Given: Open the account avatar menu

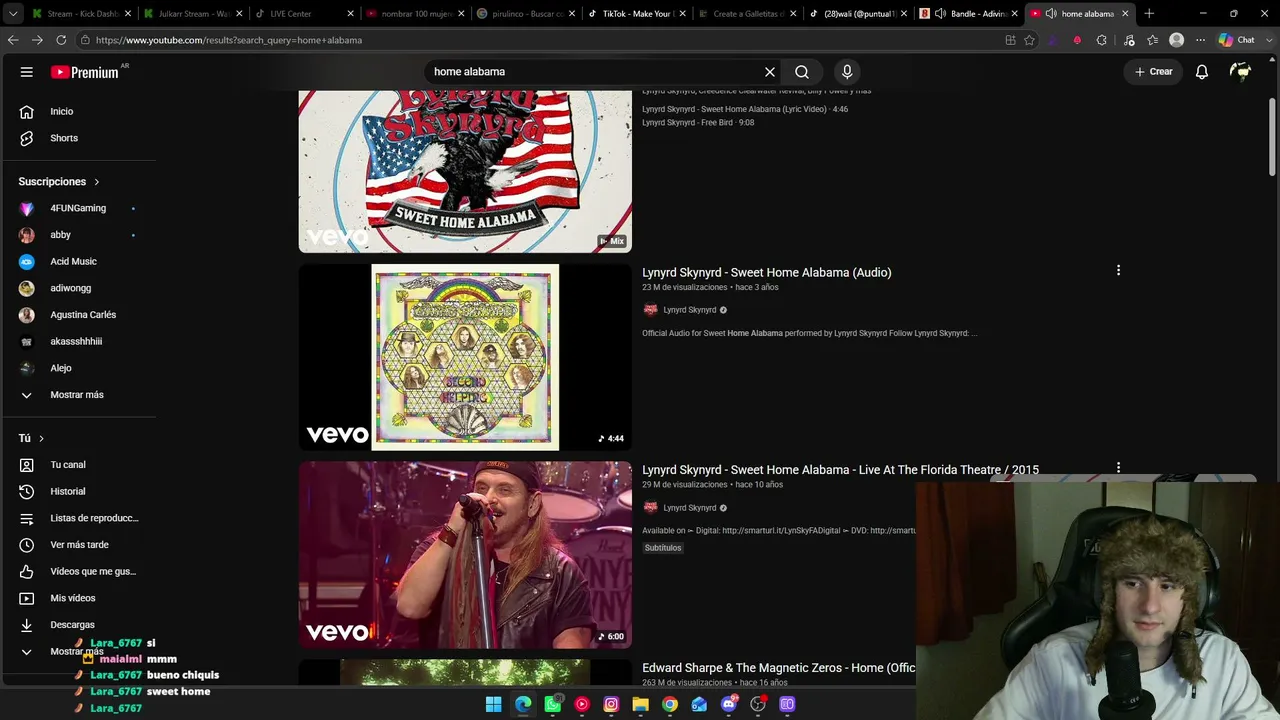Looking at the screenshot, I should [x=1241, y=72].
